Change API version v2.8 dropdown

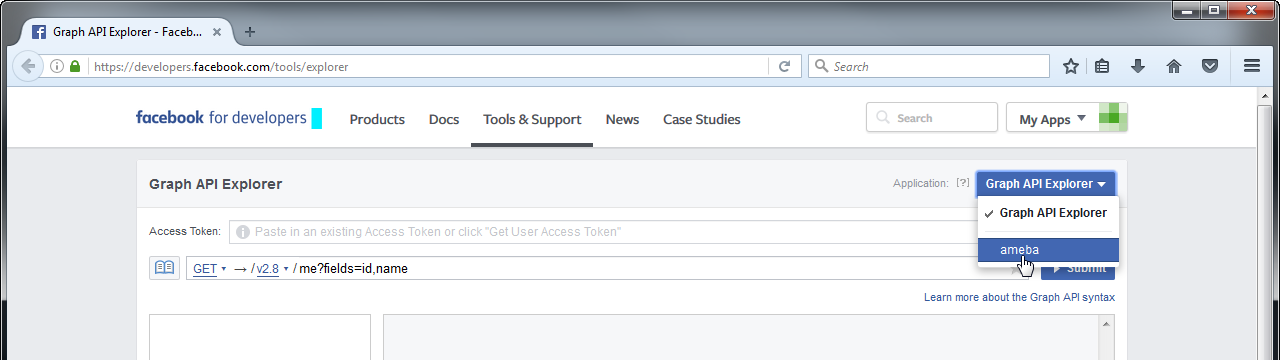273,268
